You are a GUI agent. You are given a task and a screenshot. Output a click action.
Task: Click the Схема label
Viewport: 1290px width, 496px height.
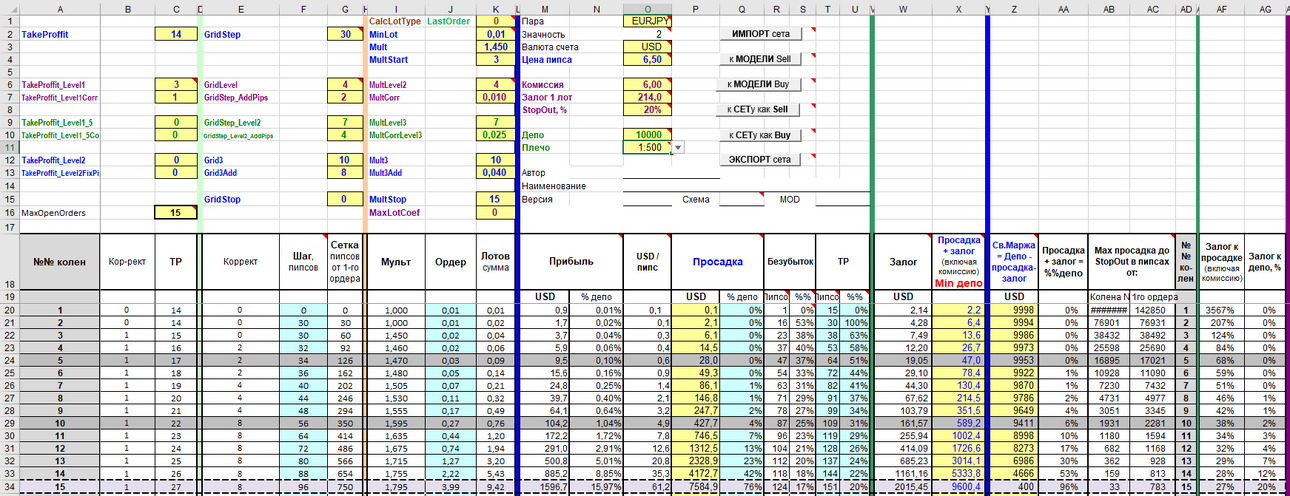click(695, 199)
